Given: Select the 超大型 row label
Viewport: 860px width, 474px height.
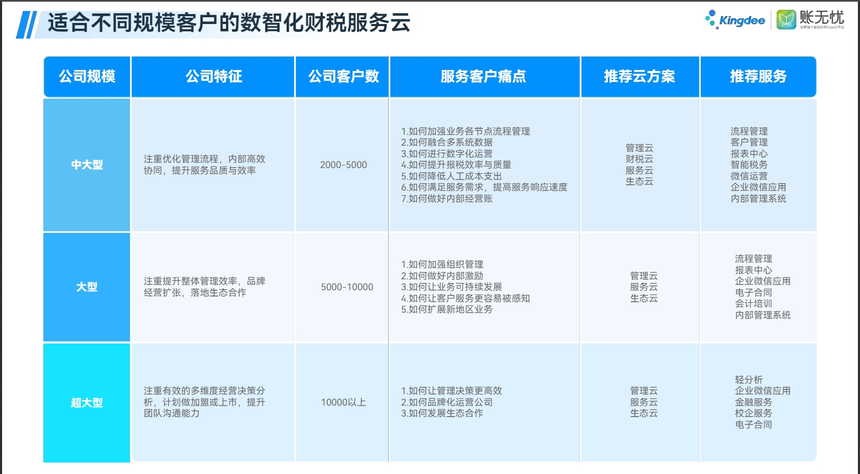Looking at the screenshot, I should (x=87, y=403).
